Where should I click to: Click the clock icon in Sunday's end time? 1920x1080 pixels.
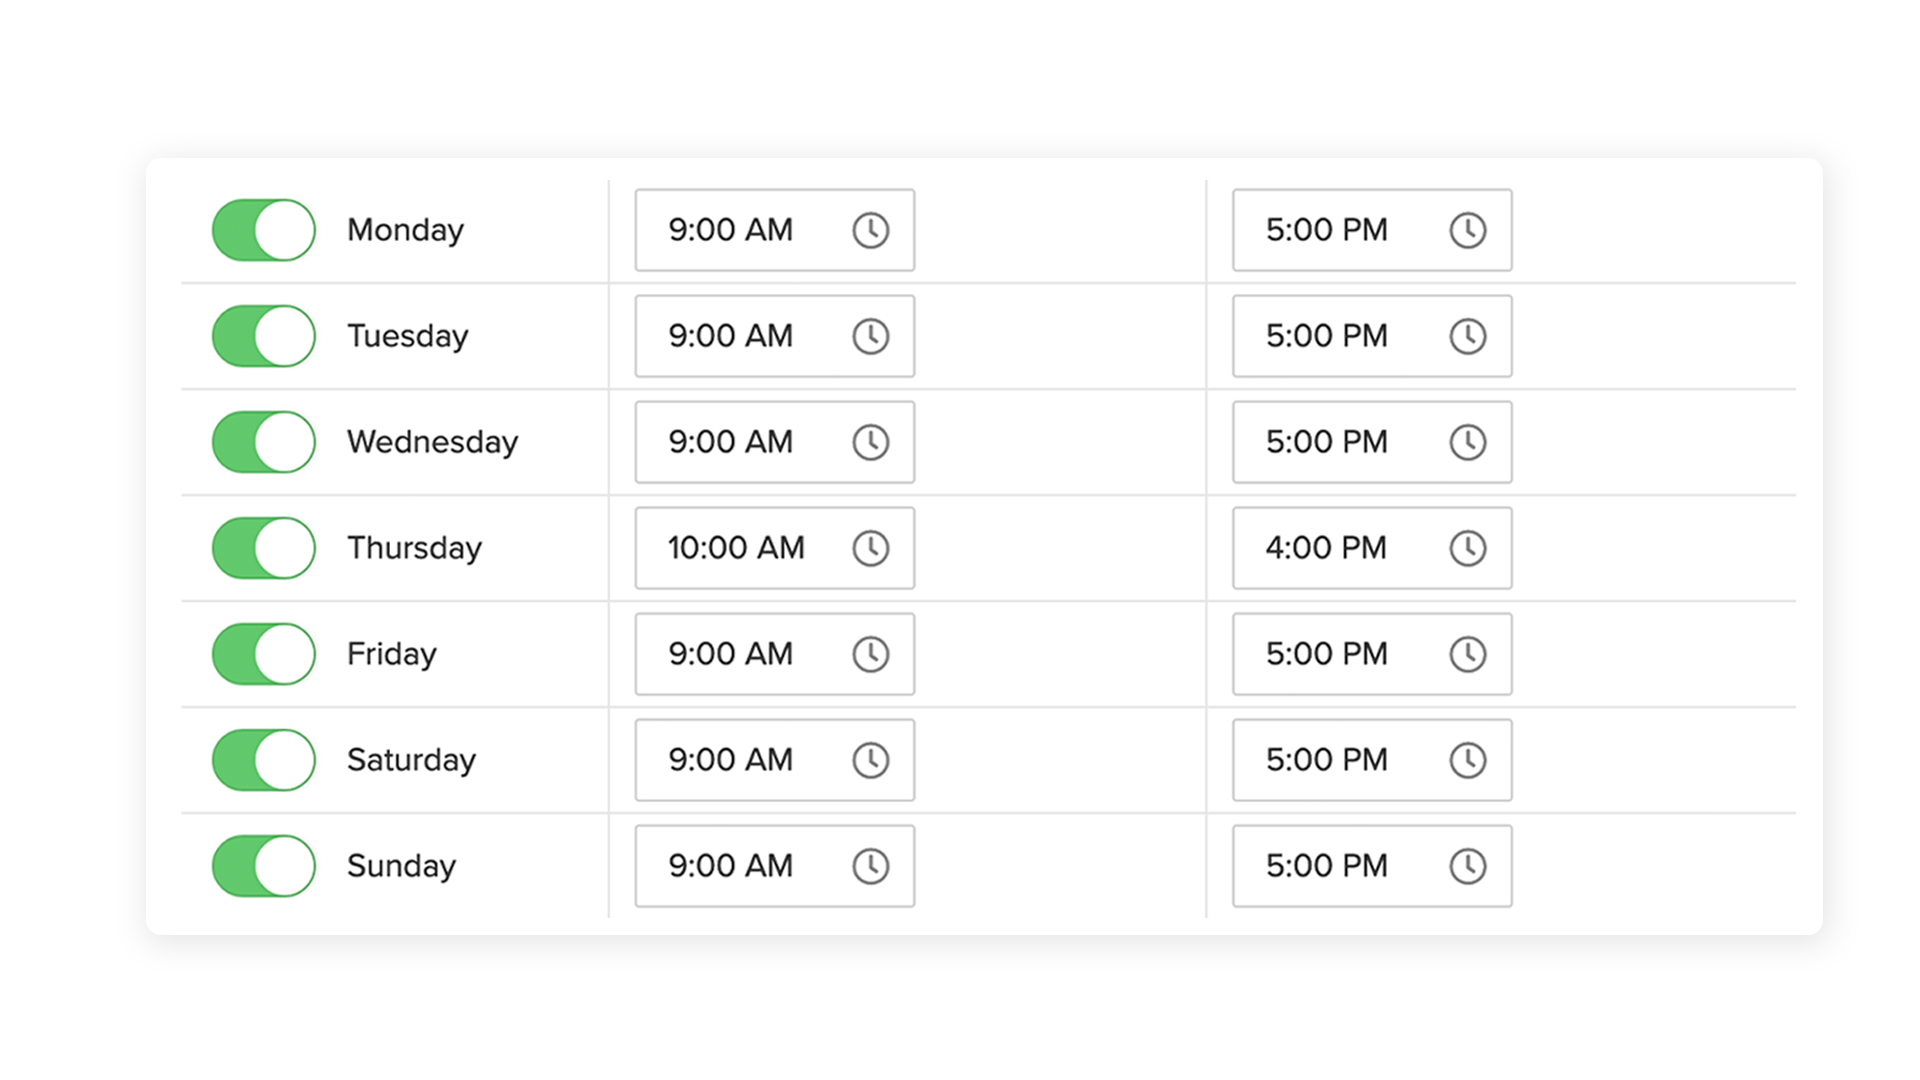click(1467, 866)
